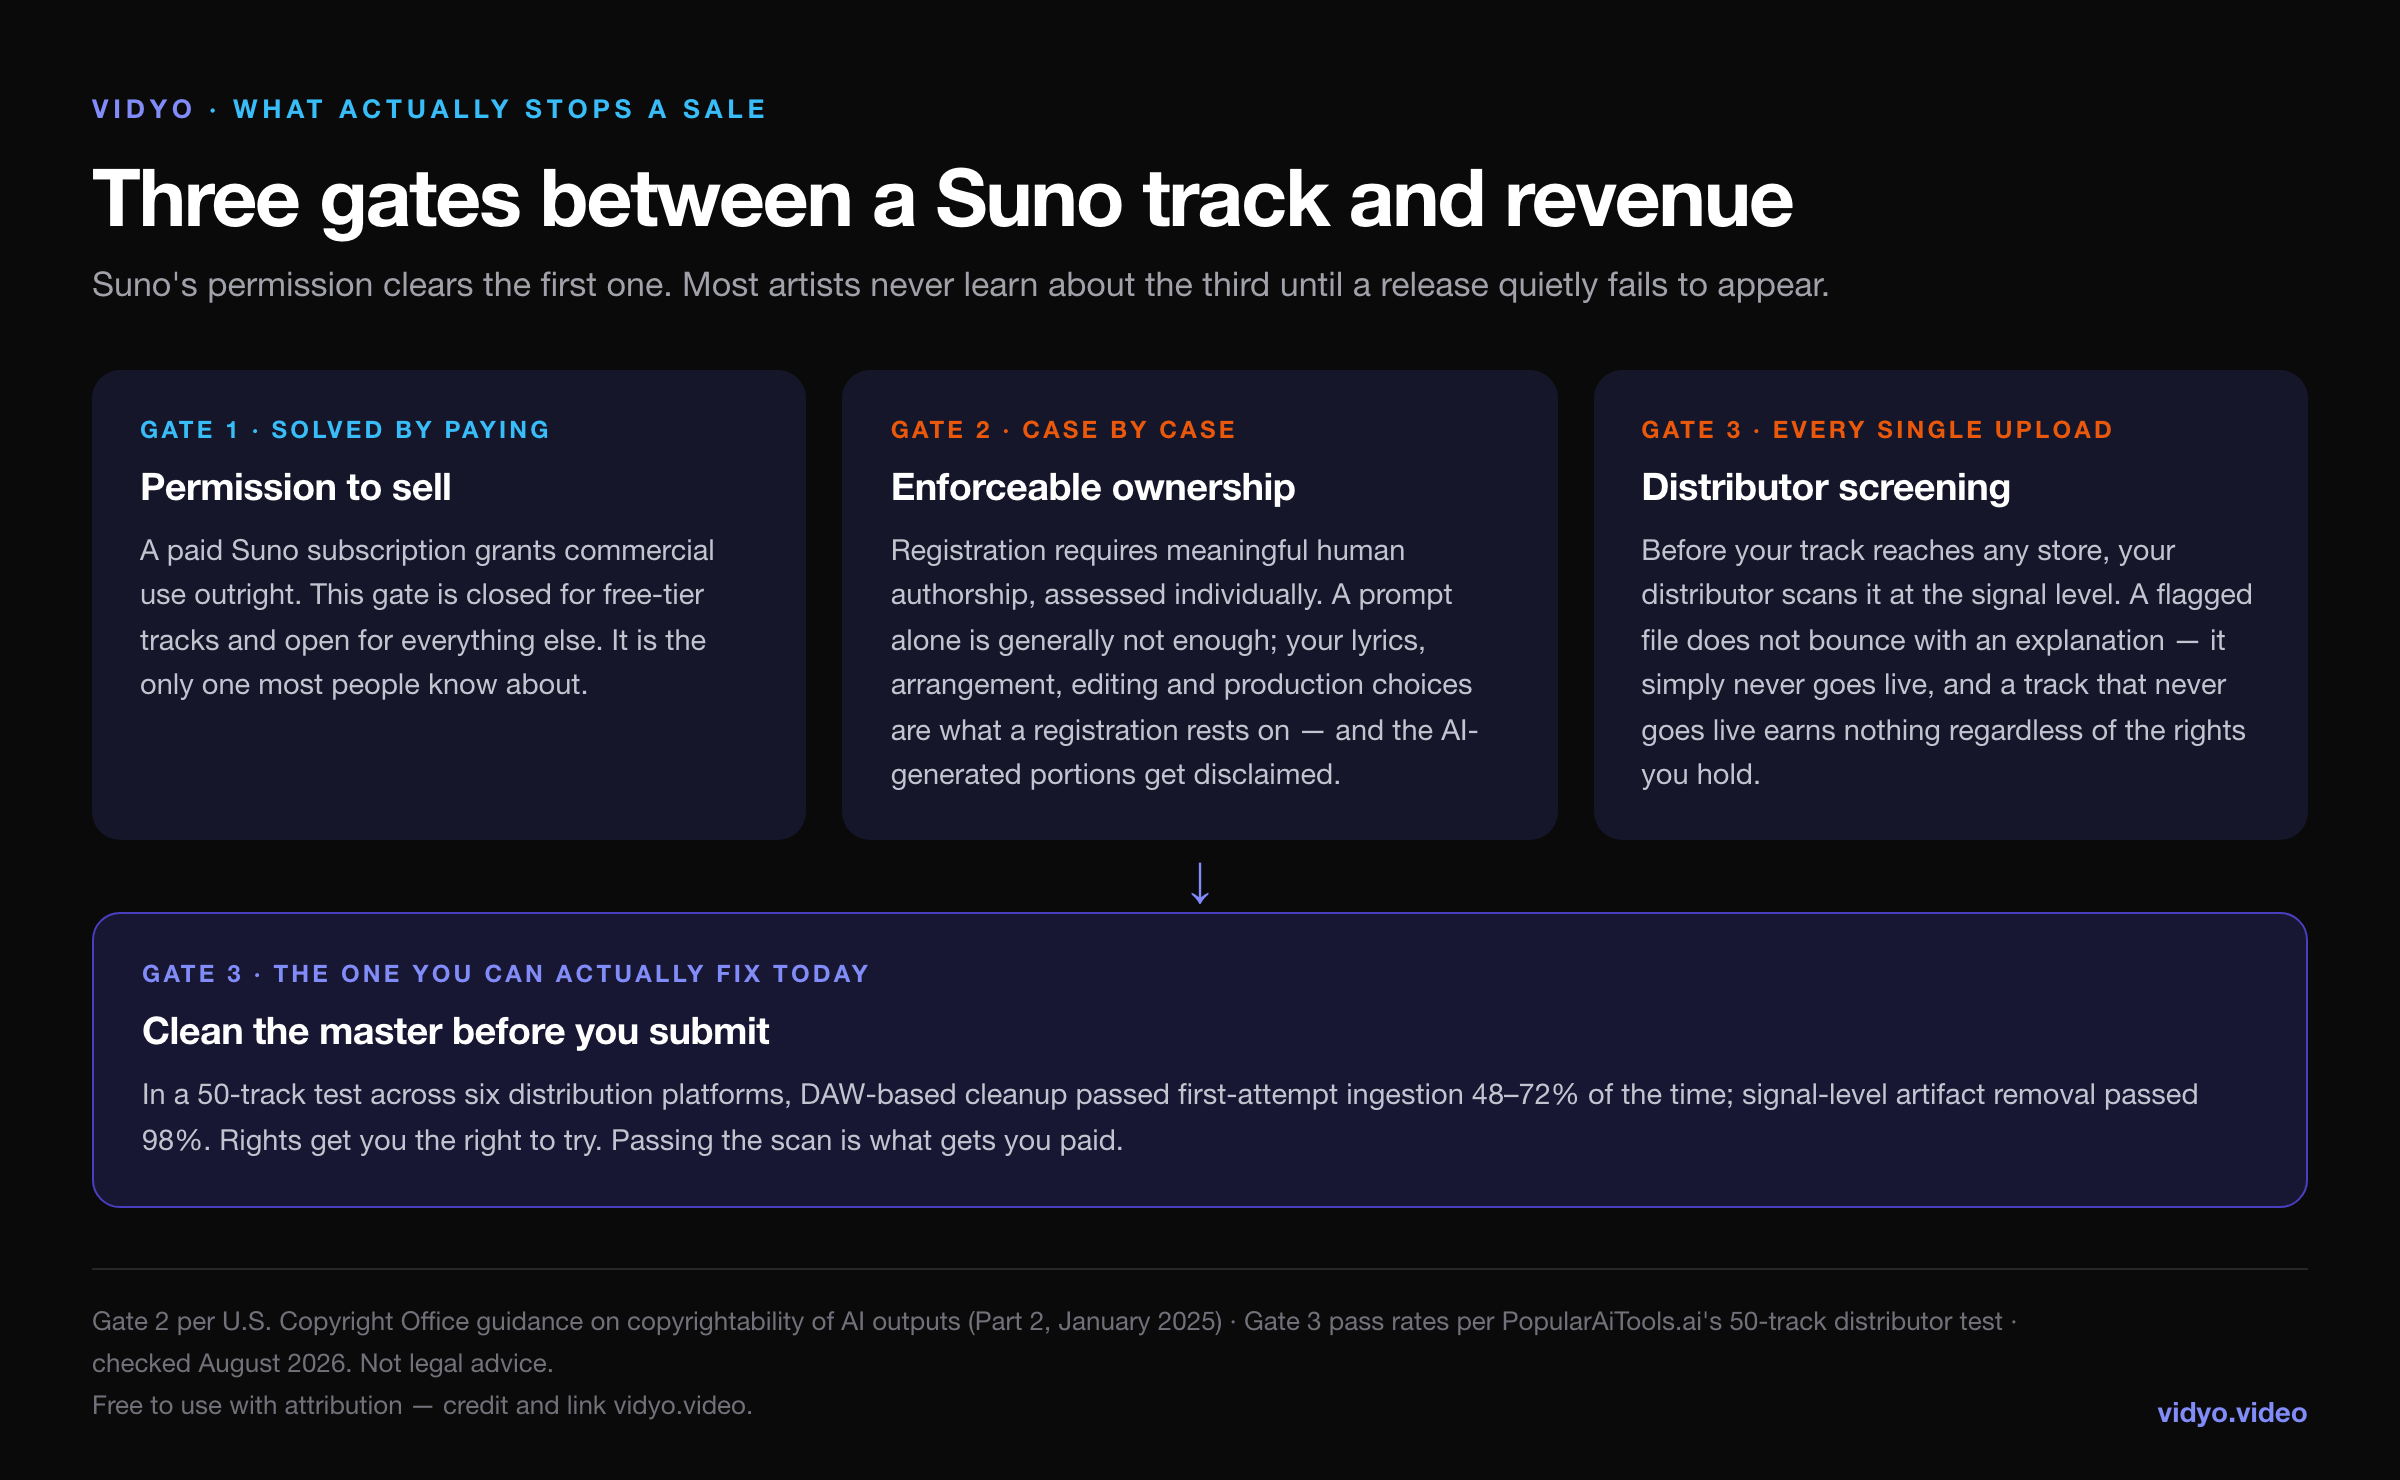Image resolution: width=2400 pixels, height=1480 pixels.
Task: Click 'GATE 2 · CASE BY CASE' label
Action: tap(1063, 430)
